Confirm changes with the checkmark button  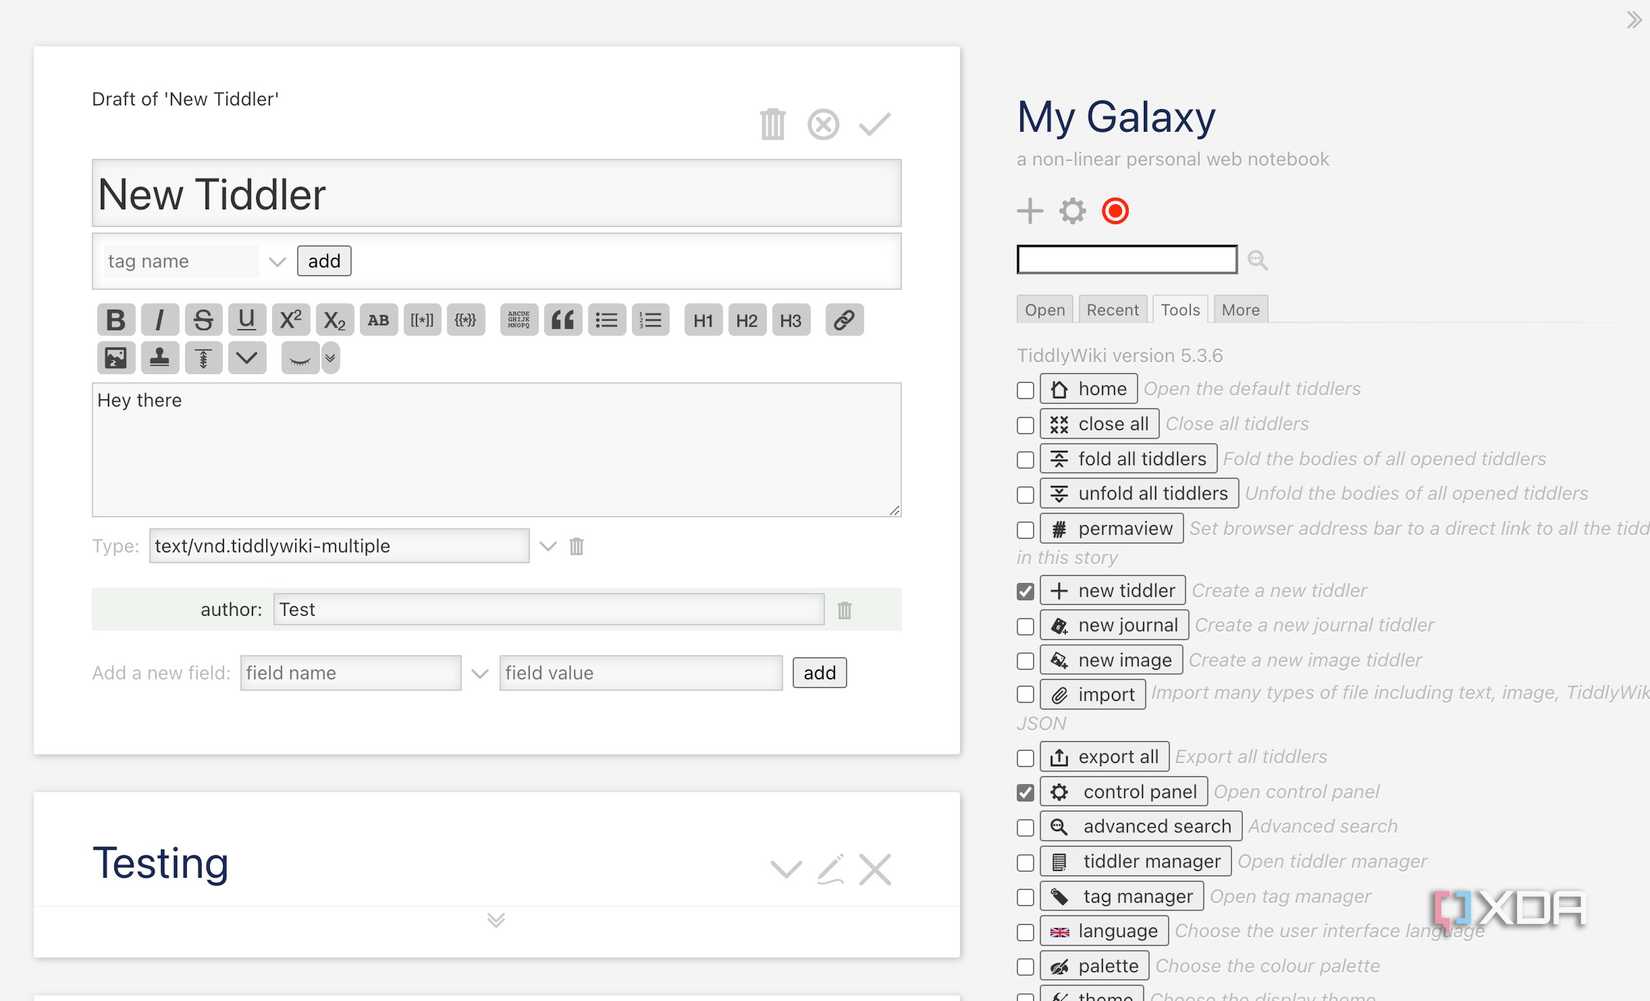click(874, 123)
